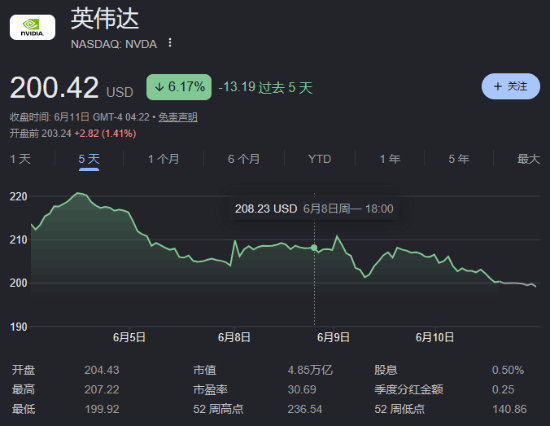Click the 市盈率 value 30.69

pyautogui.click(x=302, y=390)
